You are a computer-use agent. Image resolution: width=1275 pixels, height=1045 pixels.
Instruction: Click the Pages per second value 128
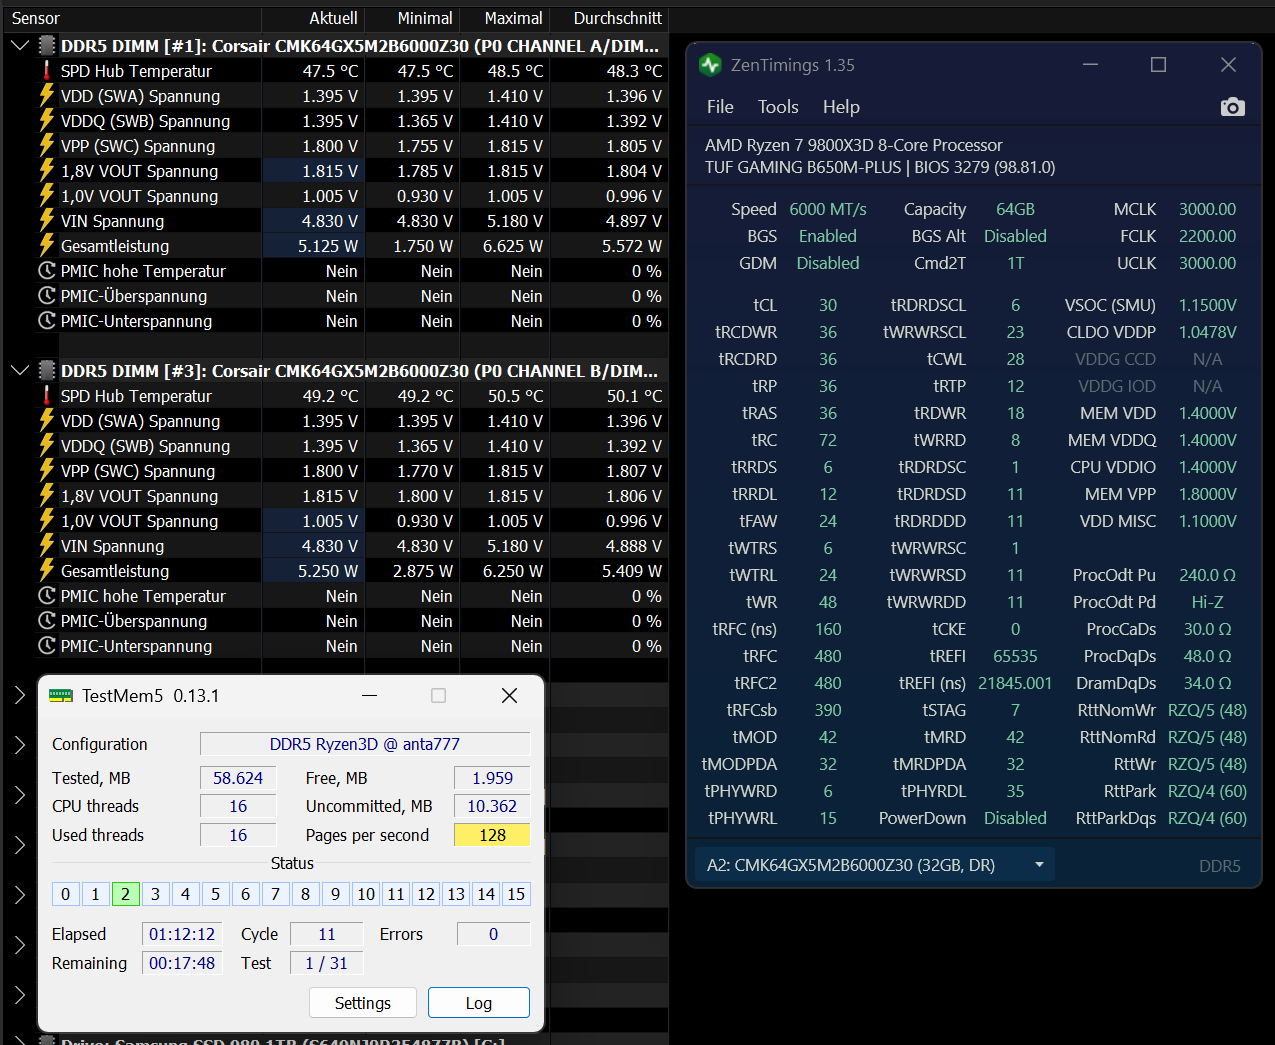point(492,835)
